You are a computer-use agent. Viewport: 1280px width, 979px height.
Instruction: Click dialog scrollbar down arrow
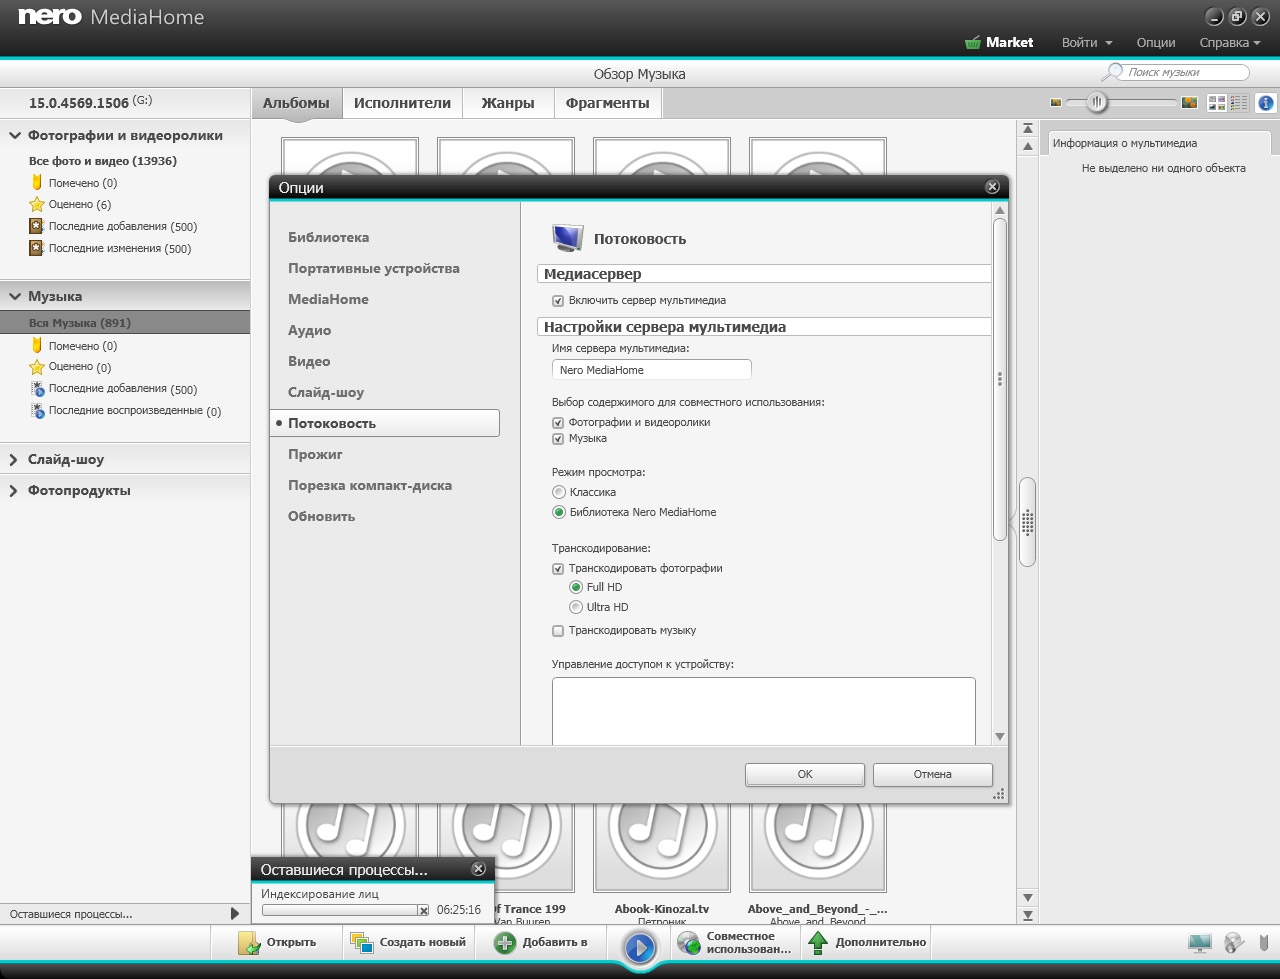tap(1000, 737)
